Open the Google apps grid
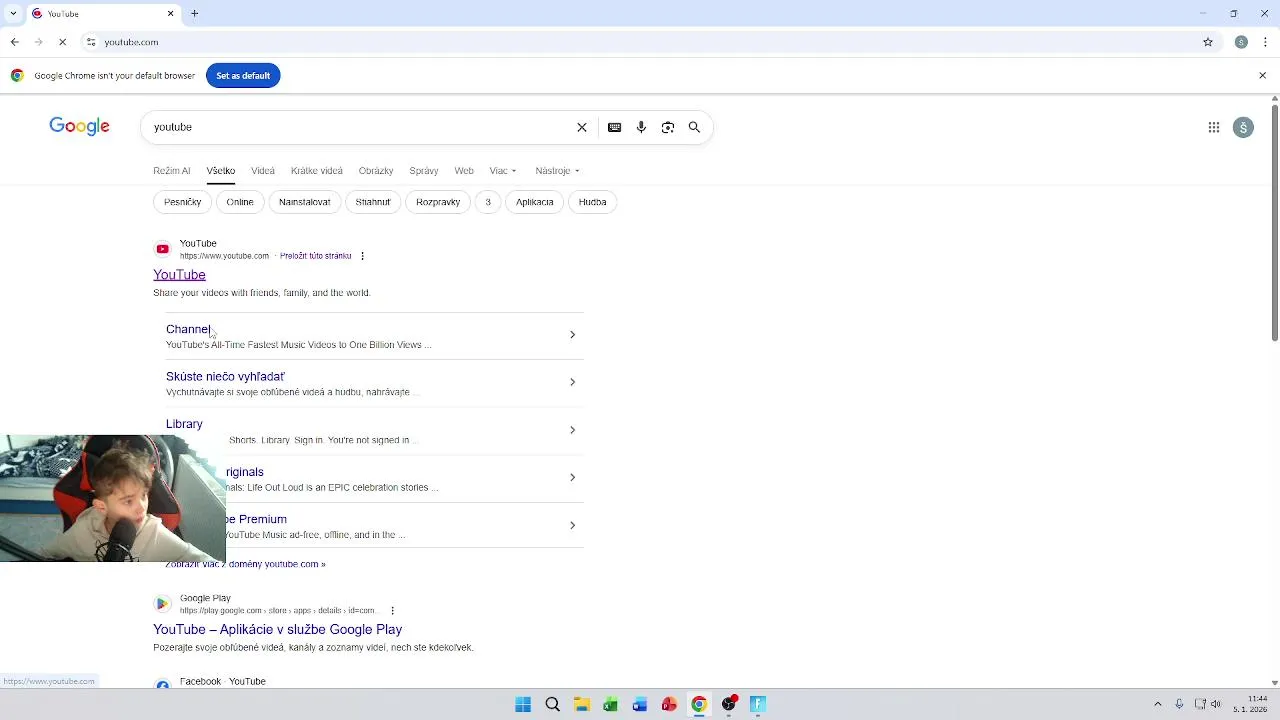This screenshot has width=1280, height=720. pyautogui.click(x=1214, y=127)
